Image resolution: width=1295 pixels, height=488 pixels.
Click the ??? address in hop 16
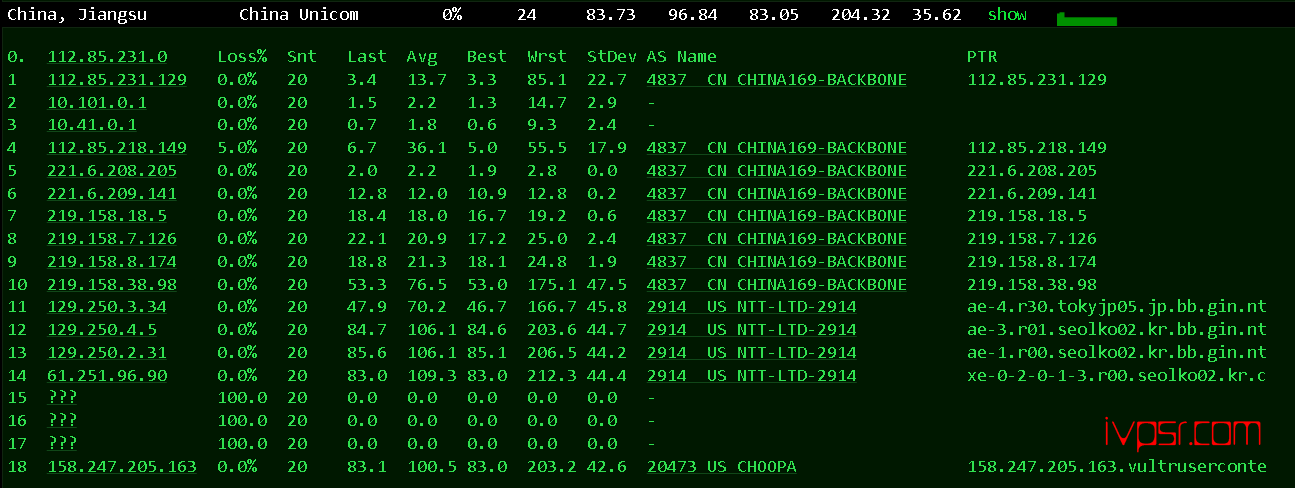[x=62, y=421]
